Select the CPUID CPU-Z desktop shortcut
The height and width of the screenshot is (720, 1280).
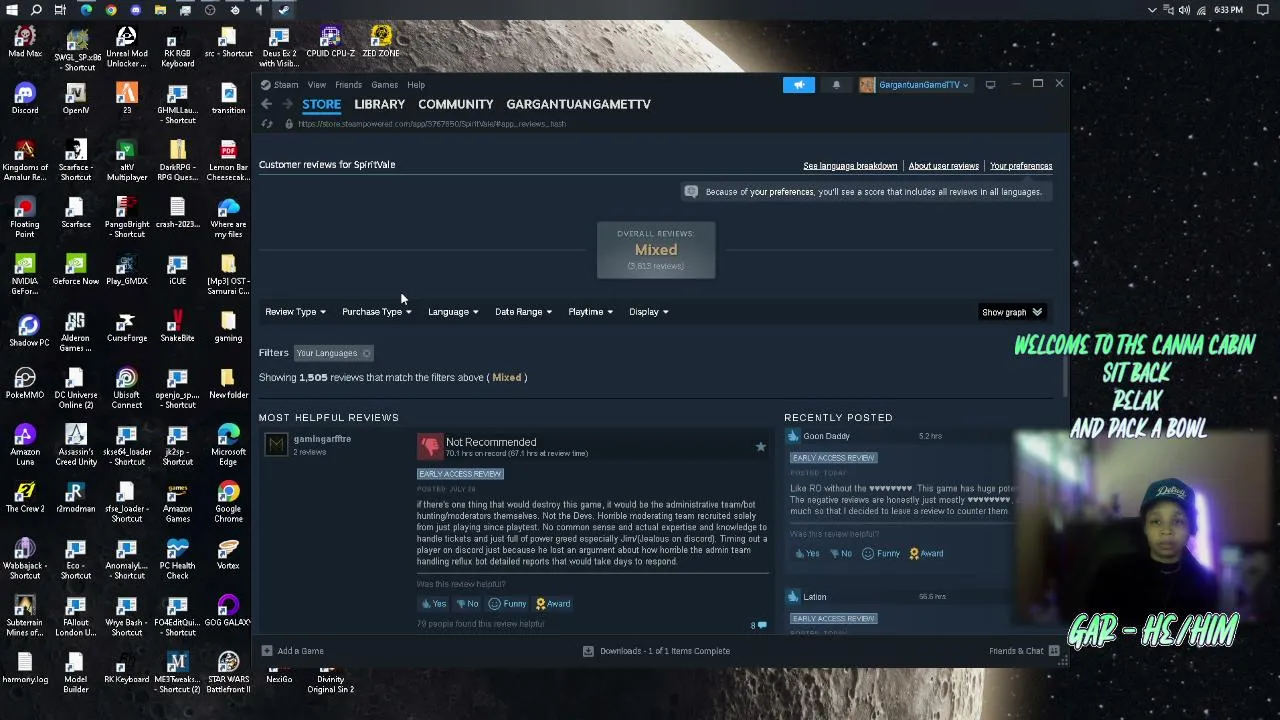click(x=330, y=44)
